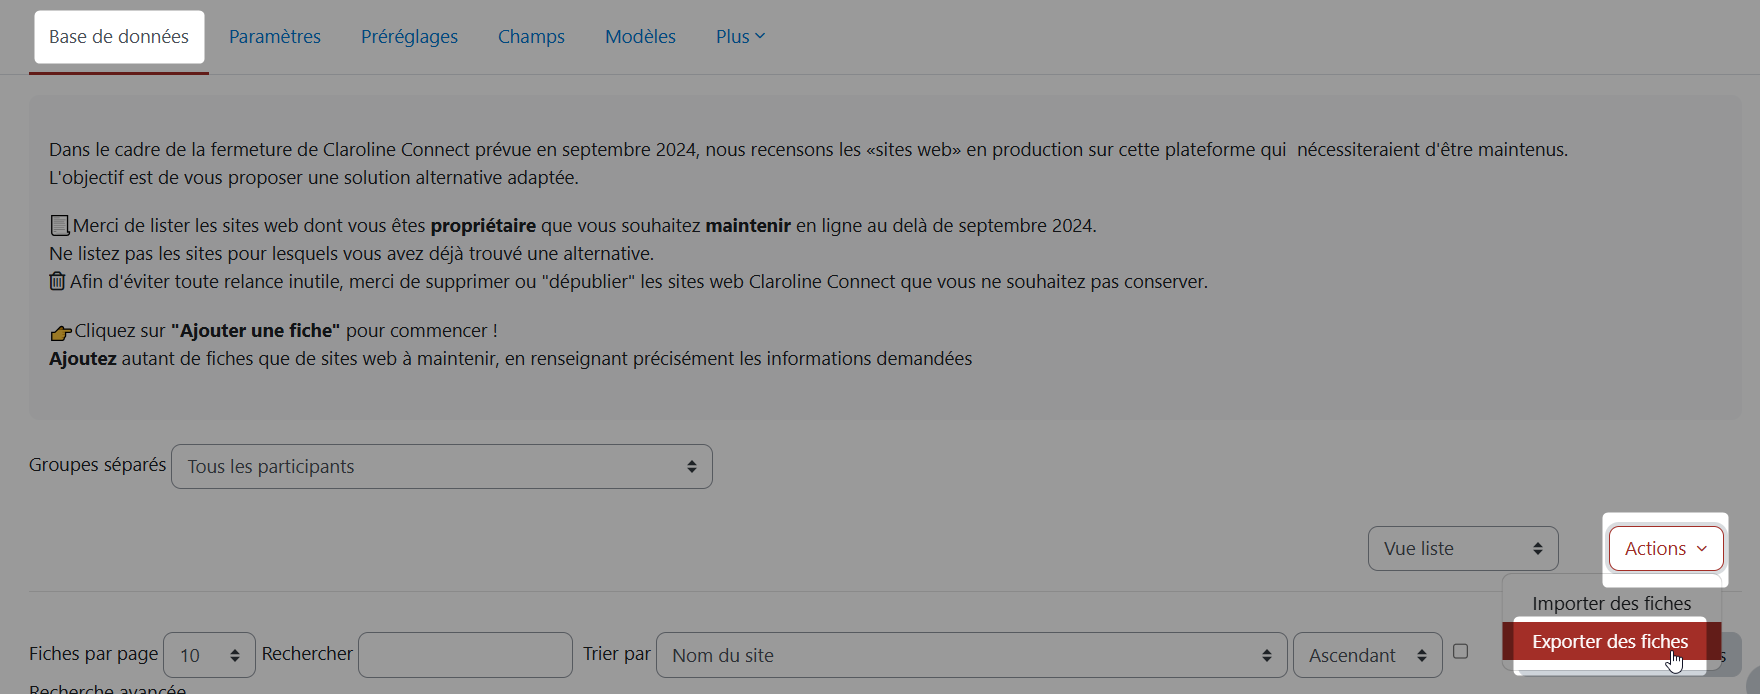Click the pointing hand icon before 'Cliquez sur'
This screenshot has height=694, width=1760.
(60, 332)
